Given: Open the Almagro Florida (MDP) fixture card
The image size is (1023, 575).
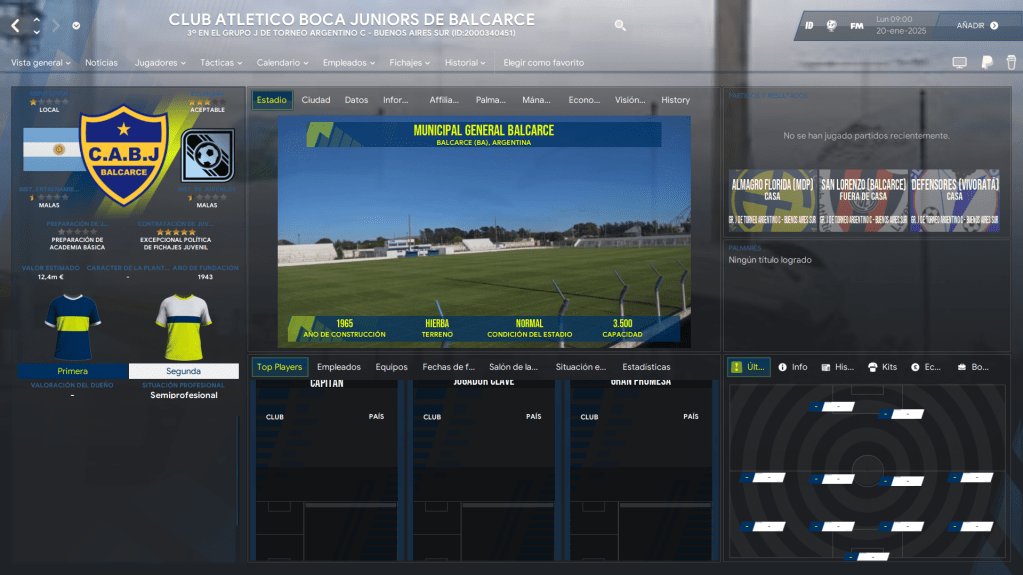Looking at the screenshot, I should [772, 200].
